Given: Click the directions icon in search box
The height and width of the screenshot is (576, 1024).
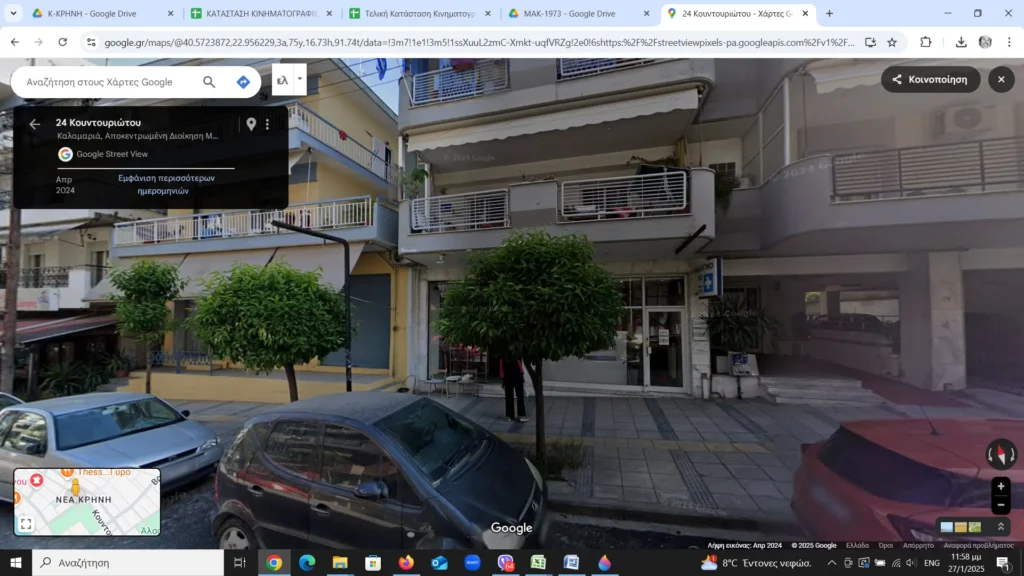Looking at the screenshot, I should coord(243,82).
